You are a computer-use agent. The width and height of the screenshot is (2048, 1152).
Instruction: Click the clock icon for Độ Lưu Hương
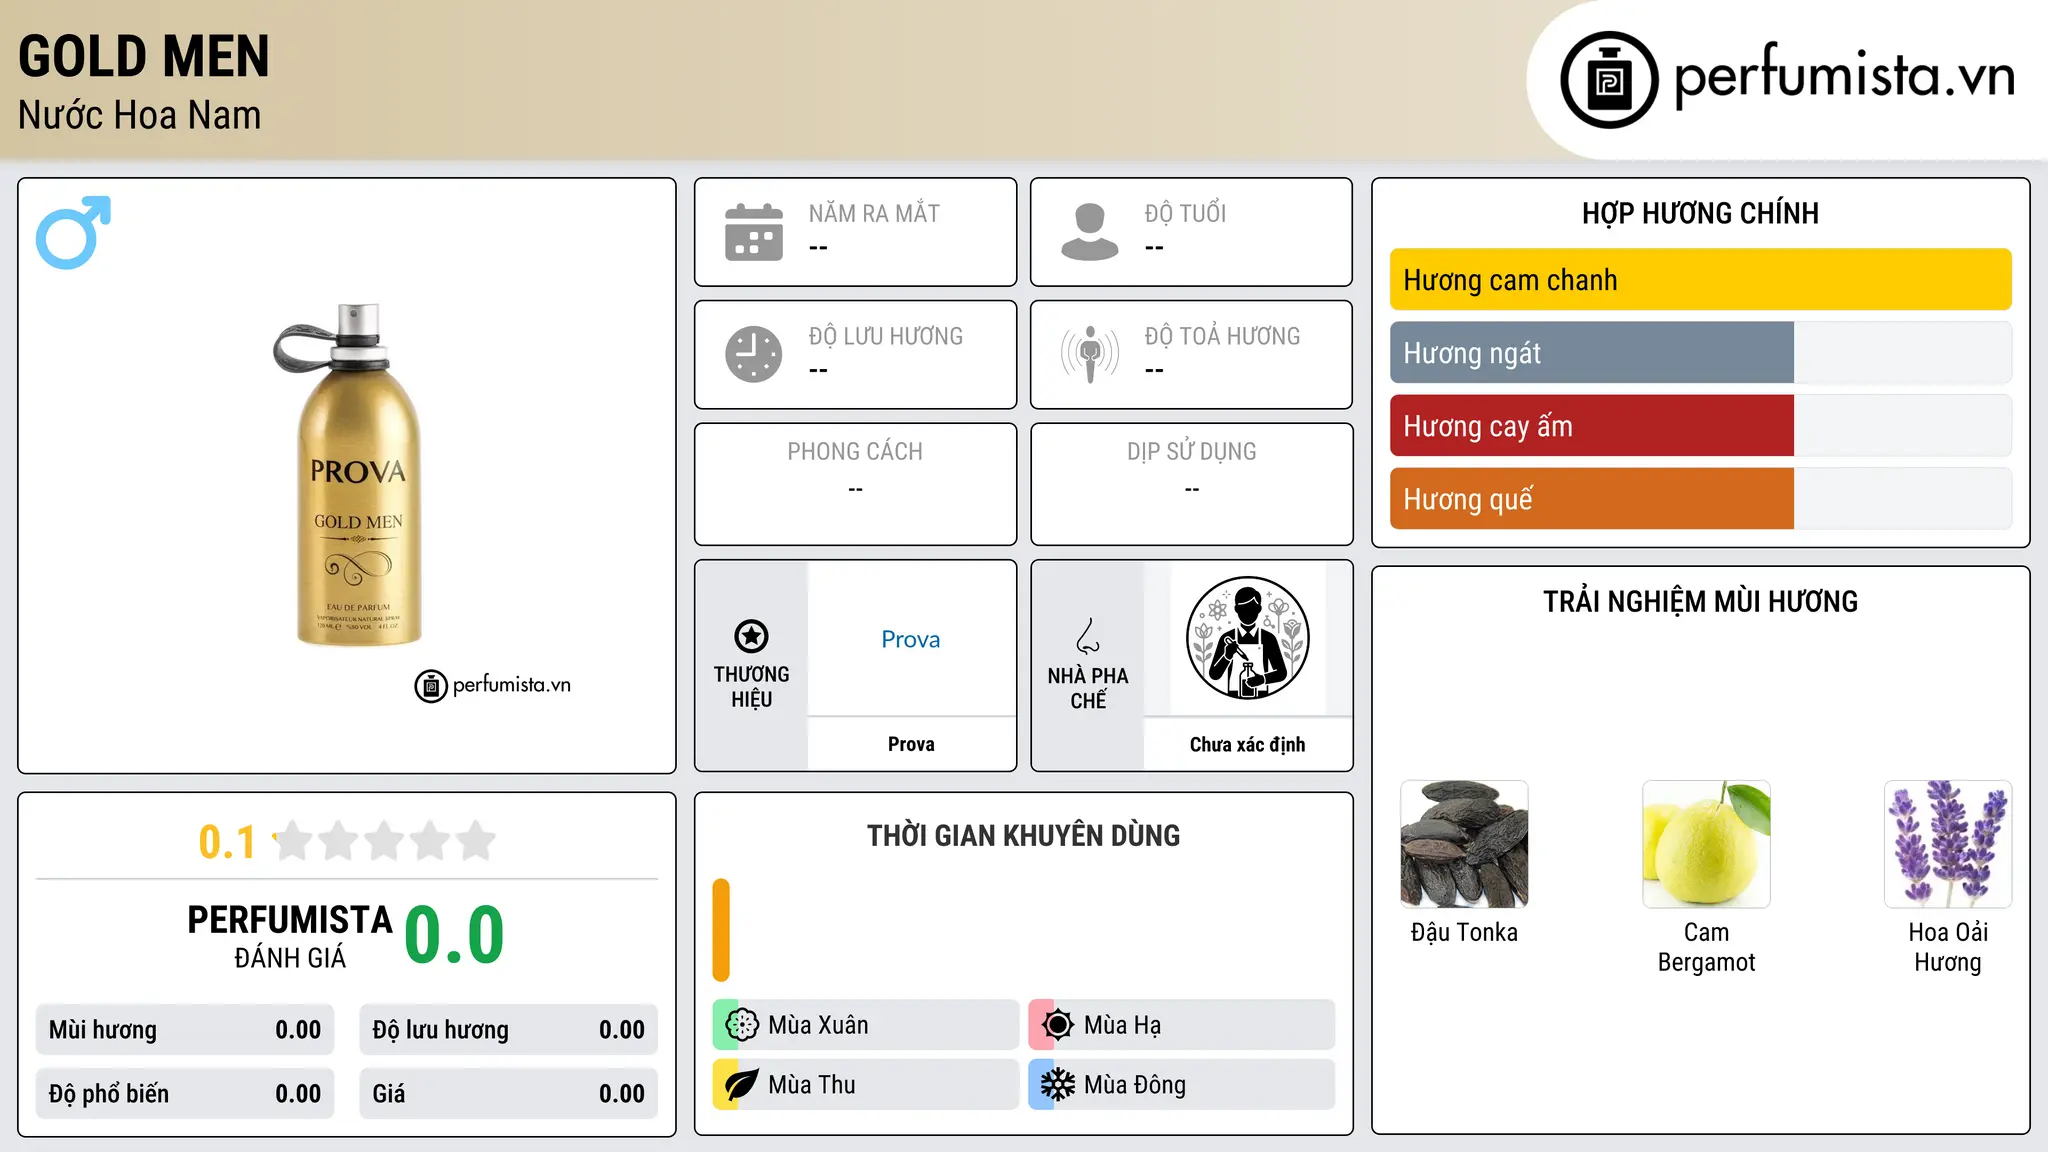[x=754, y=354]
